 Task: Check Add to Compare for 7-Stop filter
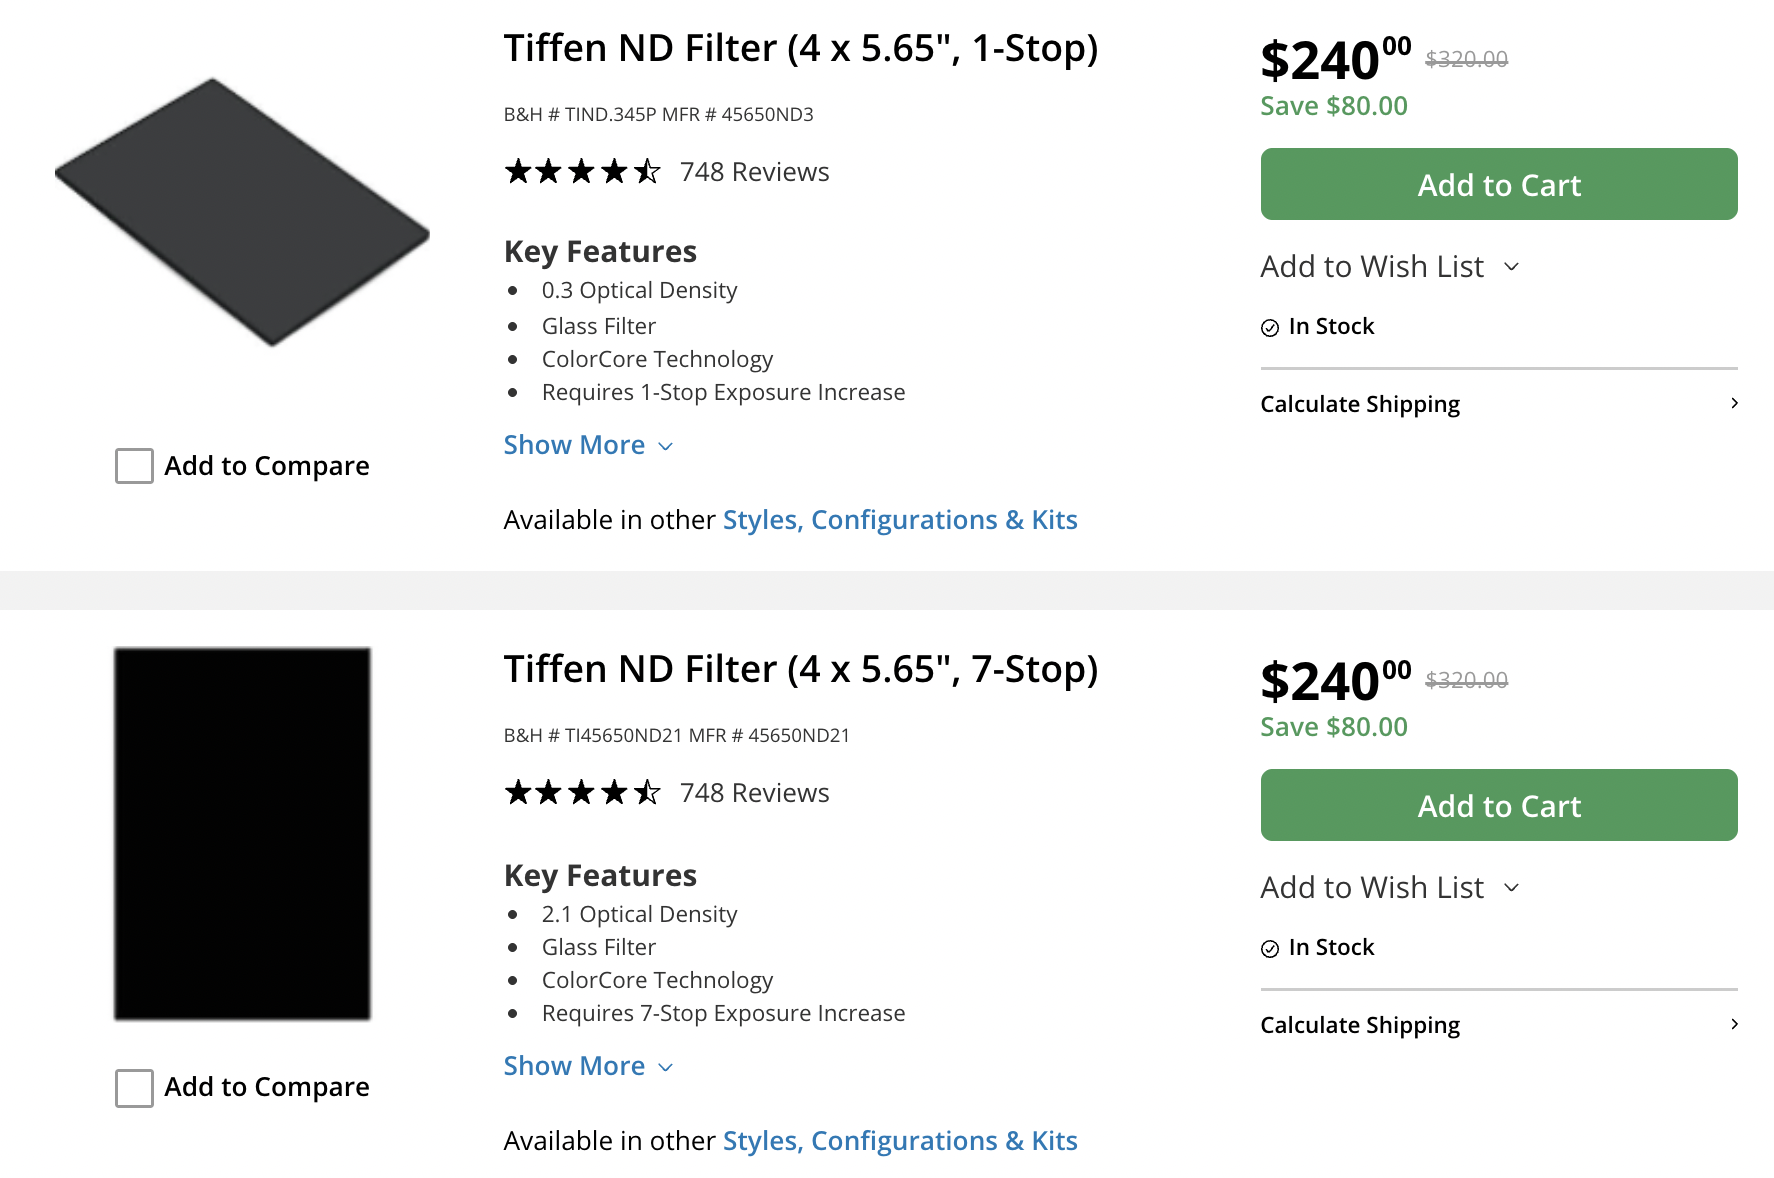click(134, 1087)
